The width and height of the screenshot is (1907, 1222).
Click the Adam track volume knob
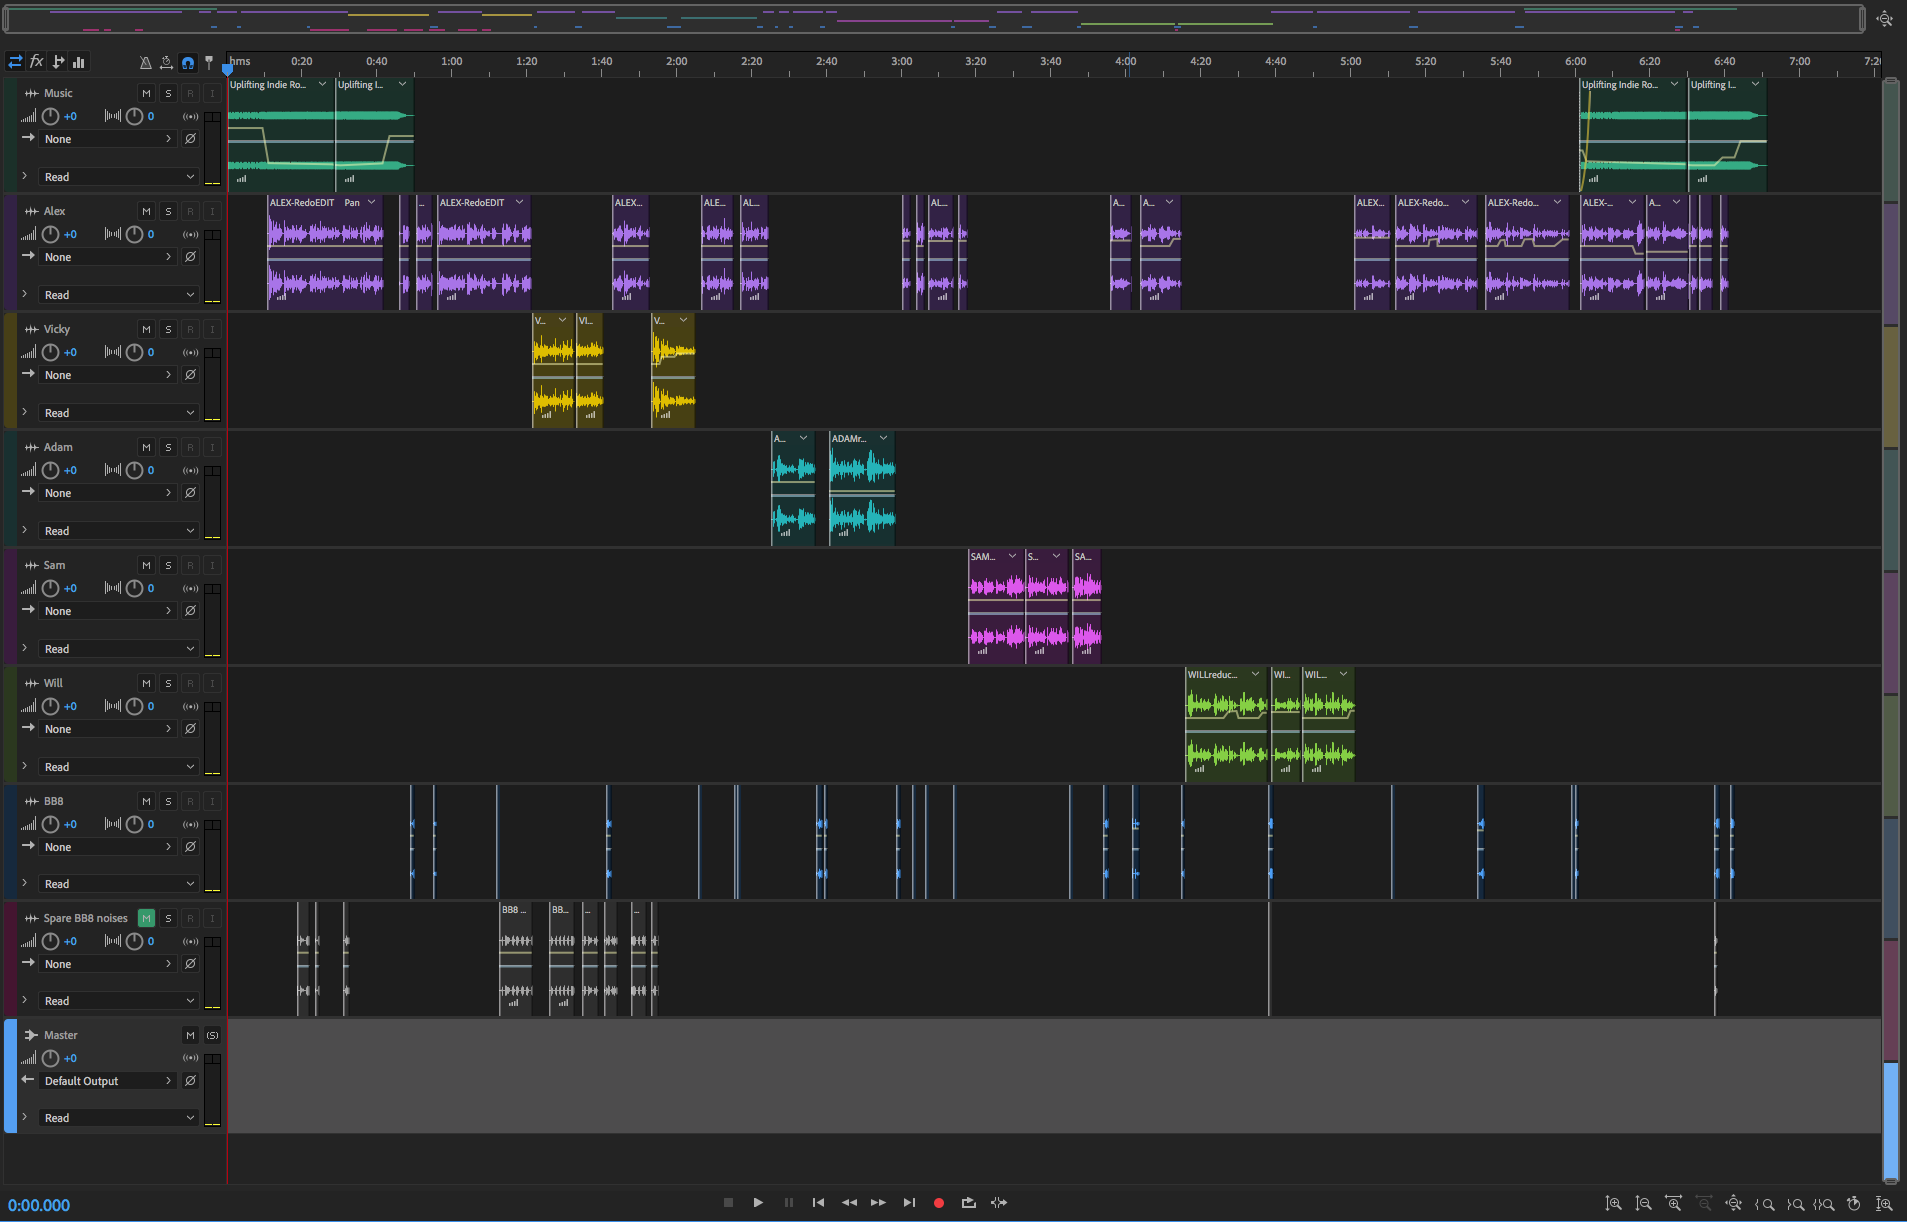(x=50, y=470)
